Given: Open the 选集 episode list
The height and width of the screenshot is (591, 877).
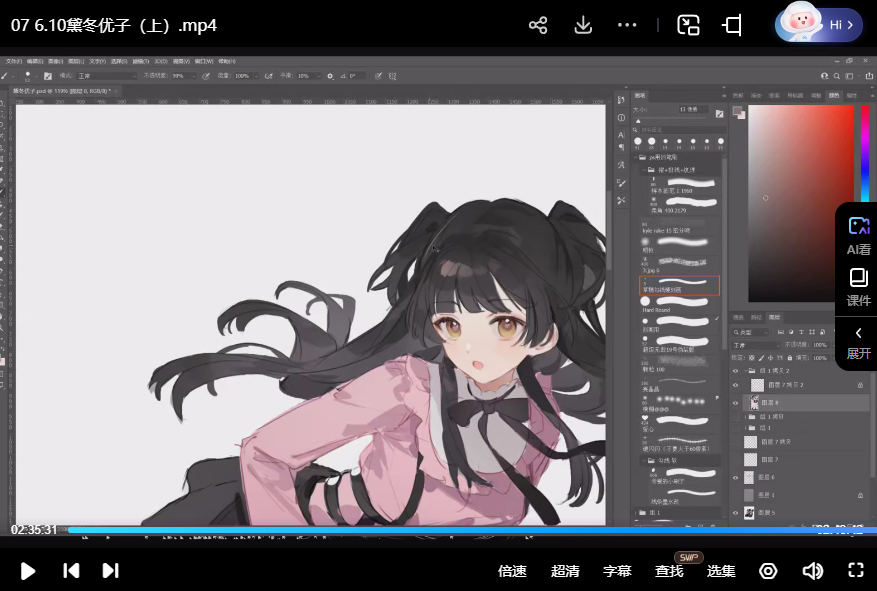Looking at the screenshot, I should click(x=721, y=571).
